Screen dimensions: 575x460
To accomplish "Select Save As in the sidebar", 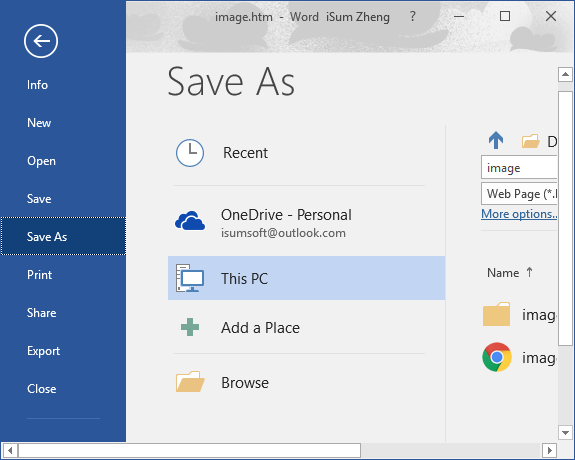I will coord(63,236).
